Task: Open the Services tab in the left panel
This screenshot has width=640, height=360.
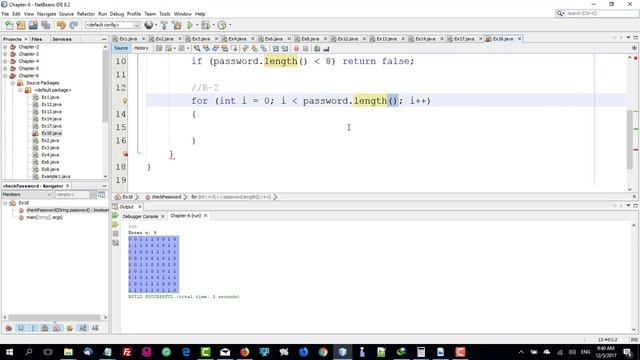Action: pos(62,39)
